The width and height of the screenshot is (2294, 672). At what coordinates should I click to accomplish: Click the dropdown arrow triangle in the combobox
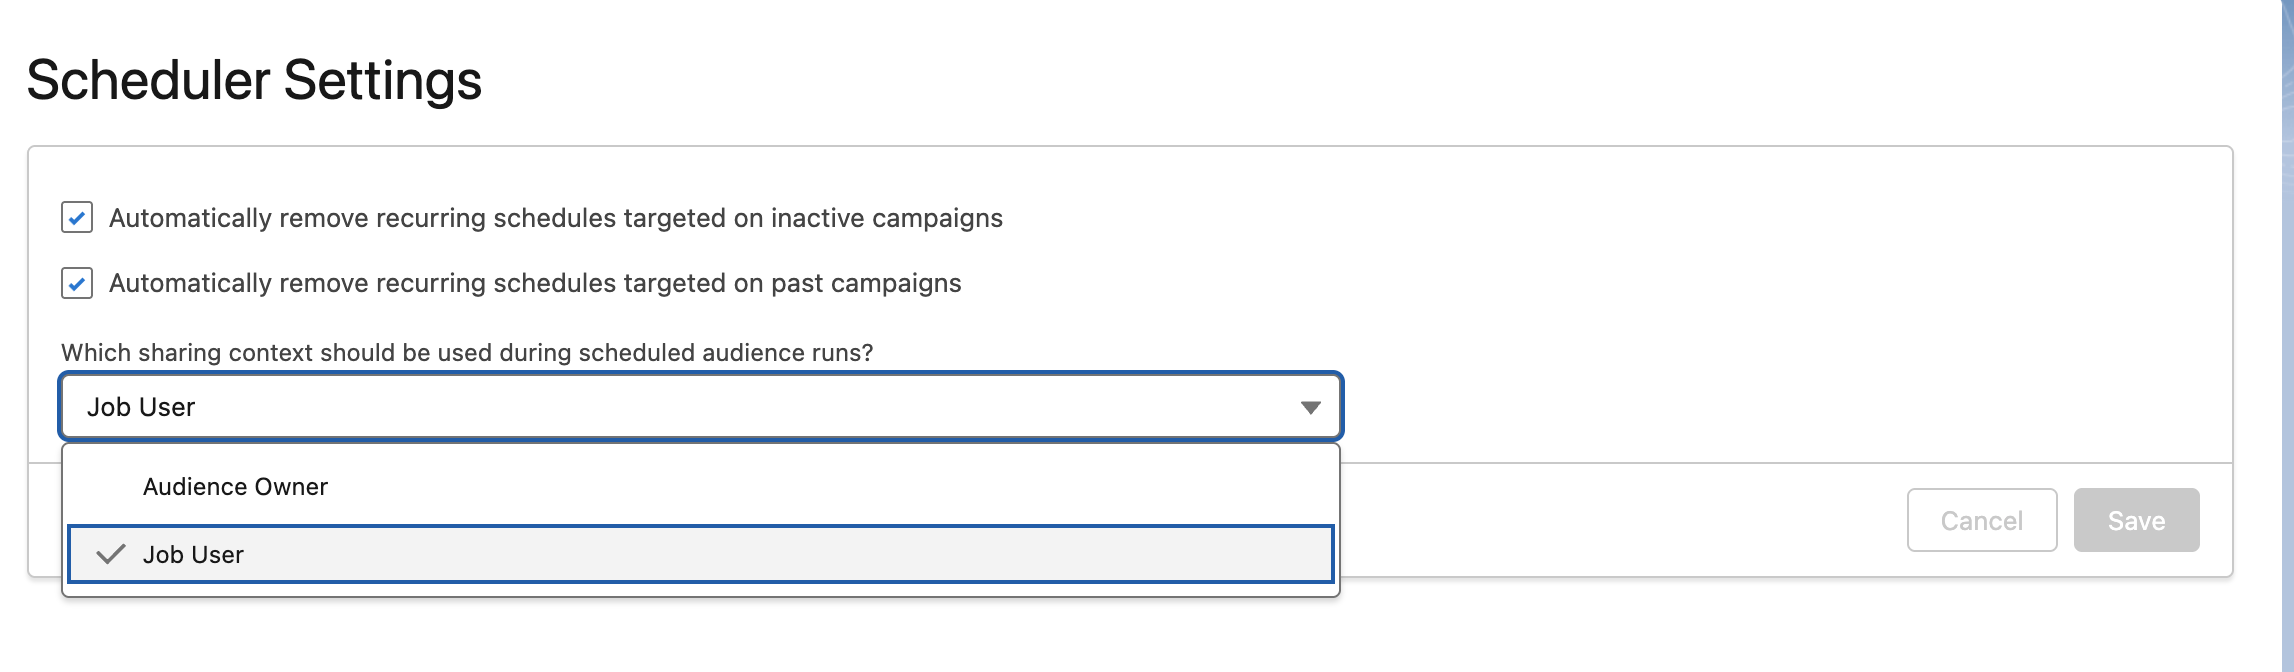(x=1310, y=407)
